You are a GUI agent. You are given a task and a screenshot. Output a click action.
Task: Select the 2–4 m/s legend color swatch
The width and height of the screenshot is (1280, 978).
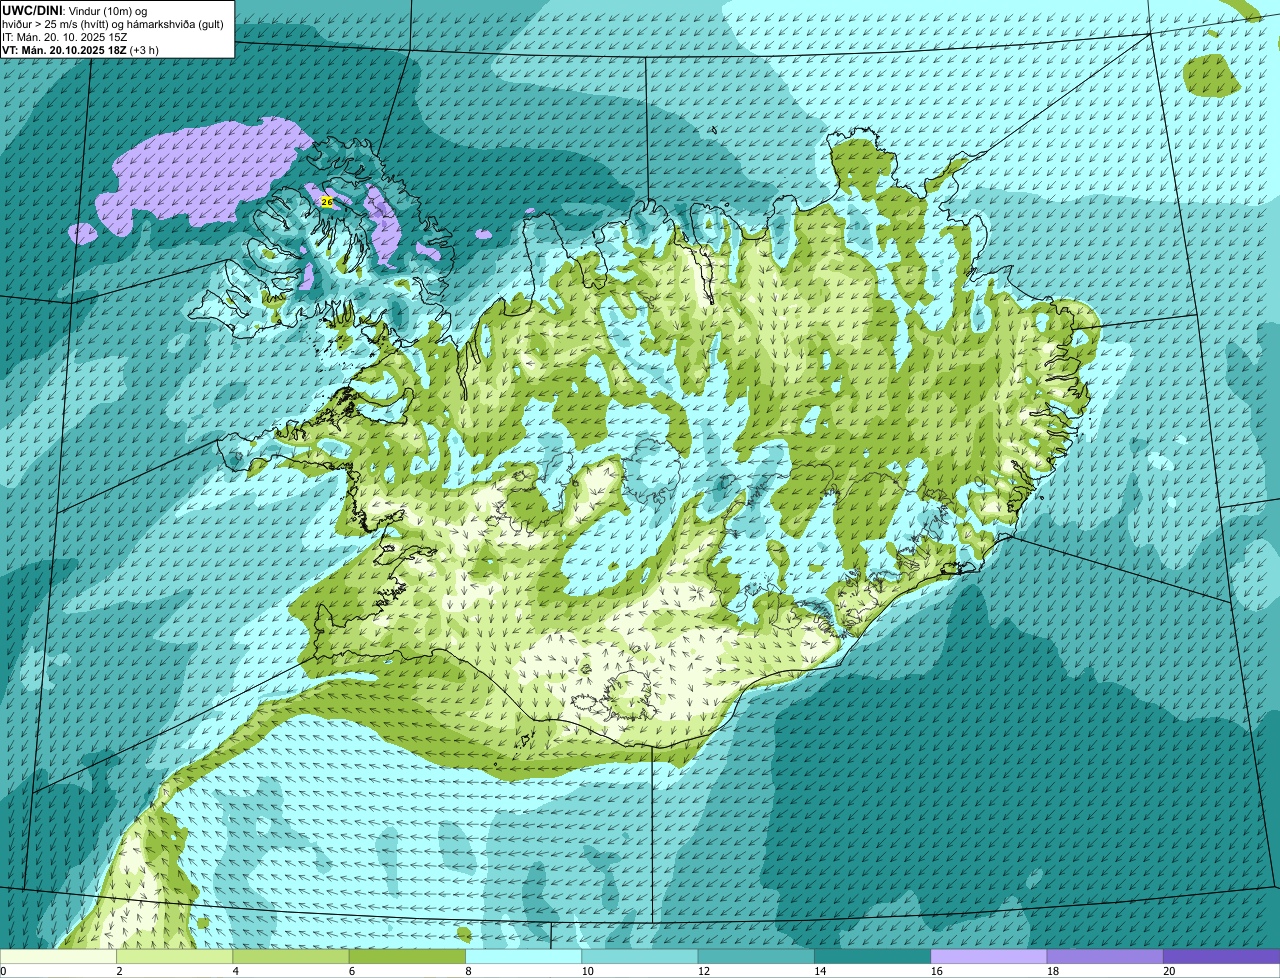175,956
